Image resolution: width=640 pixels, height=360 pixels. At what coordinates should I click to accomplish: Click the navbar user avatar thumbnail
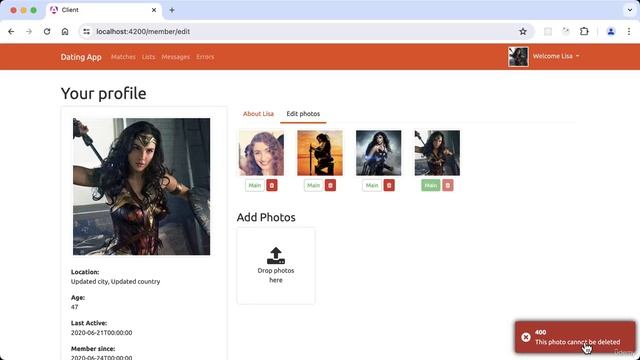pos(518,56)
